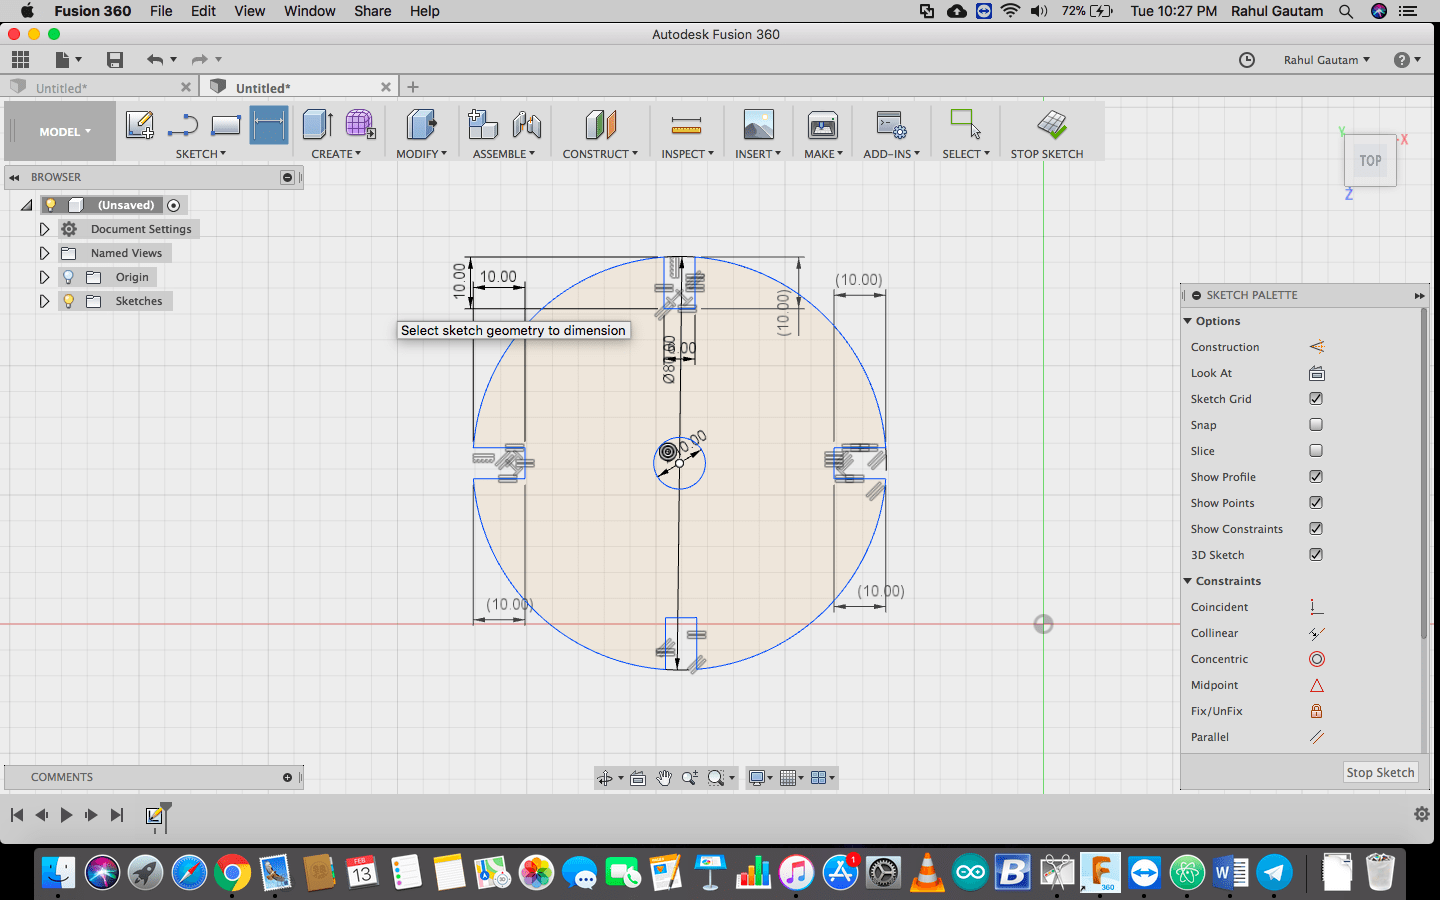The width and height of the screenshot is (1440, 900).
Task: Open the SKETCH dropdown menu
Action: pos(200,154)
